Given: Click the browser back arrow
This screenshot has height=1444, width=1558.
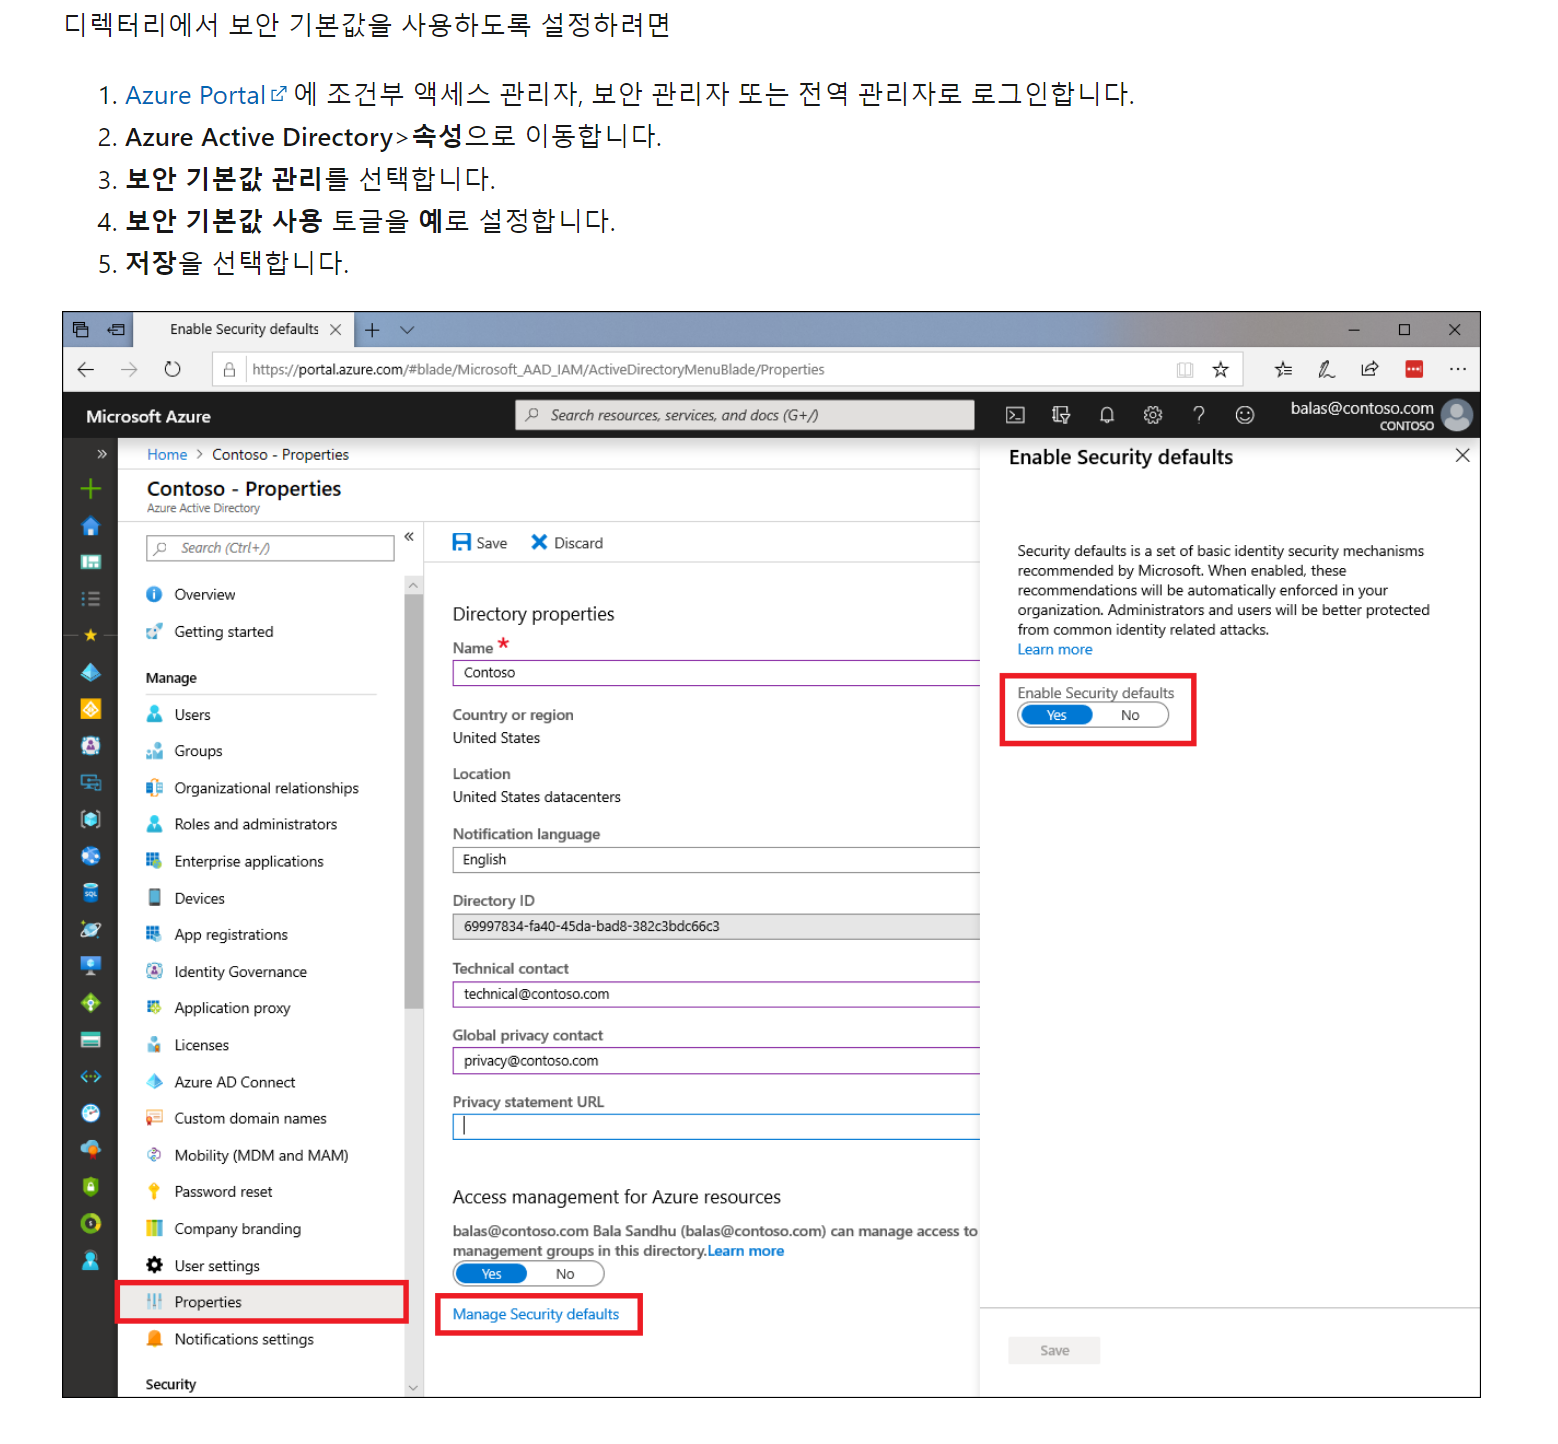Looking at the screenshot, I should (x=86, y=369).
